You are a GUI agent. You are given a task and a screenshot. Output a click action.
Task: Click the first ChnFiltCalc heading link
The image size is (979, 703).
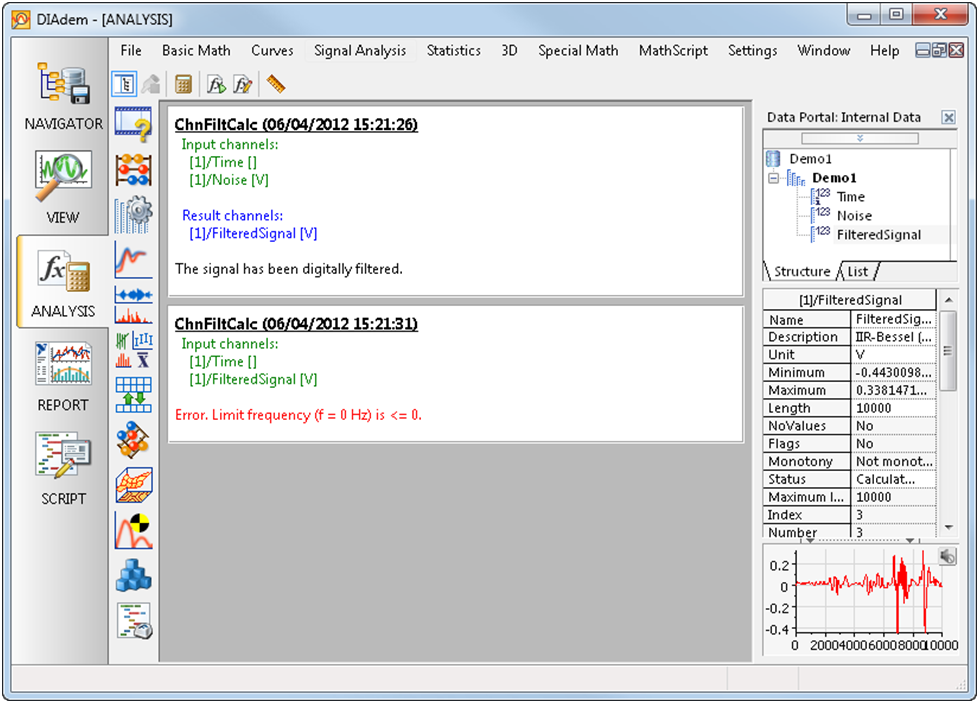pyautogui.click(x=296, y=125)
